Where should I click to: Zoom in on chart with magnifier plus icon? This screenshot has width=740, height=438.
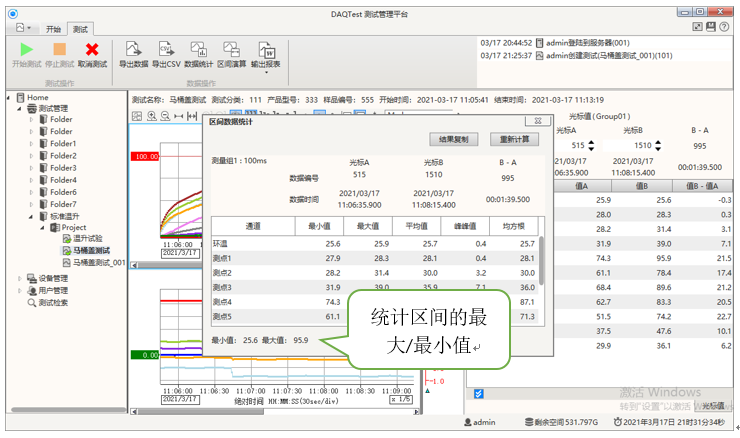[x=152, y=116]
